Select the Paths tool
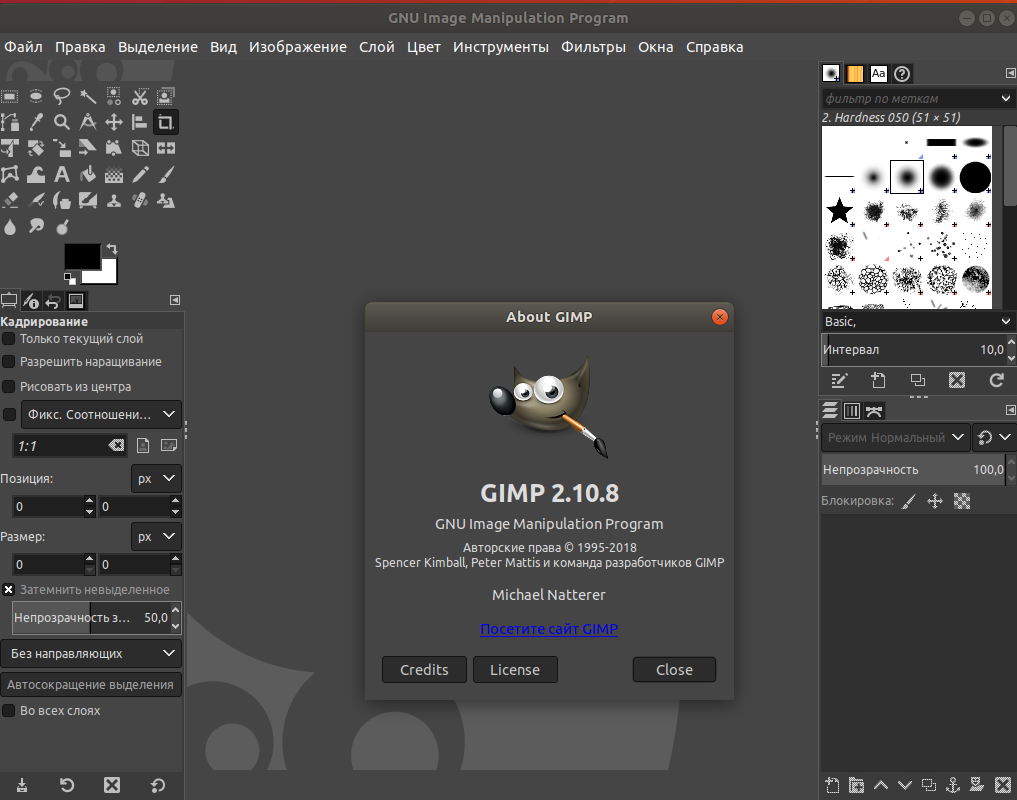Screen dimensions: 1017x800 (10, 122)
